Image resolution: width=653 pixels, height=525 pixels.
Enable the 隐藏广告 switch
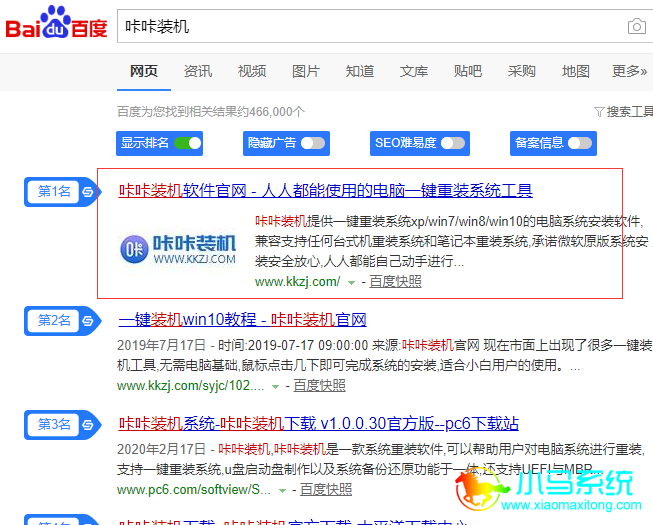click(x=313, y=143)
